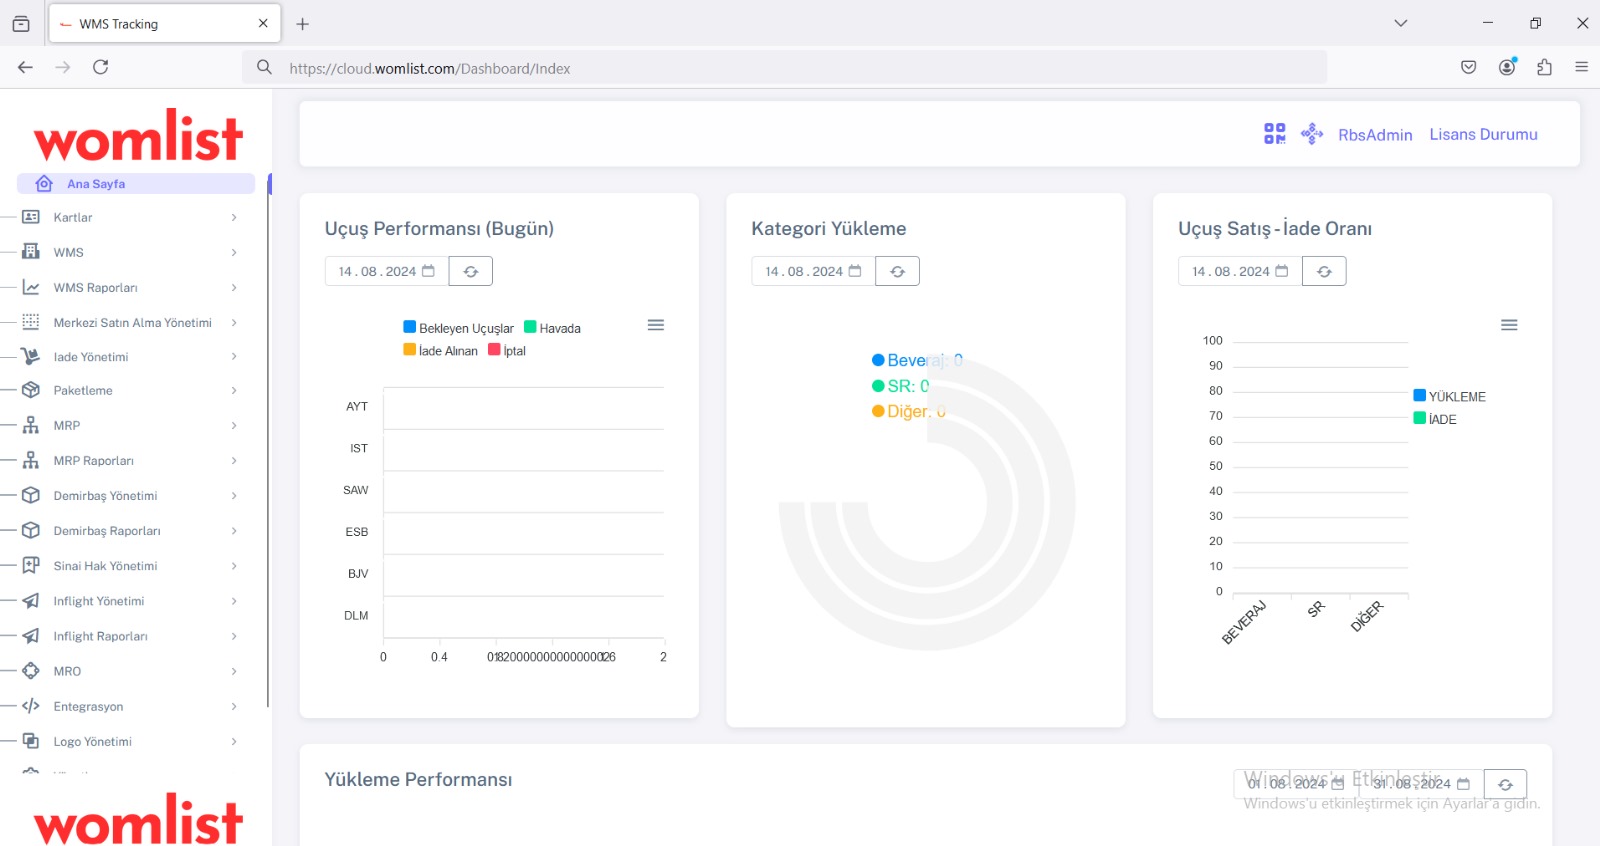The height and width of the screenshot is (846, 1600).
Task: Expand the Inflight Yönetimi chevron
Action: pos(234,601)
